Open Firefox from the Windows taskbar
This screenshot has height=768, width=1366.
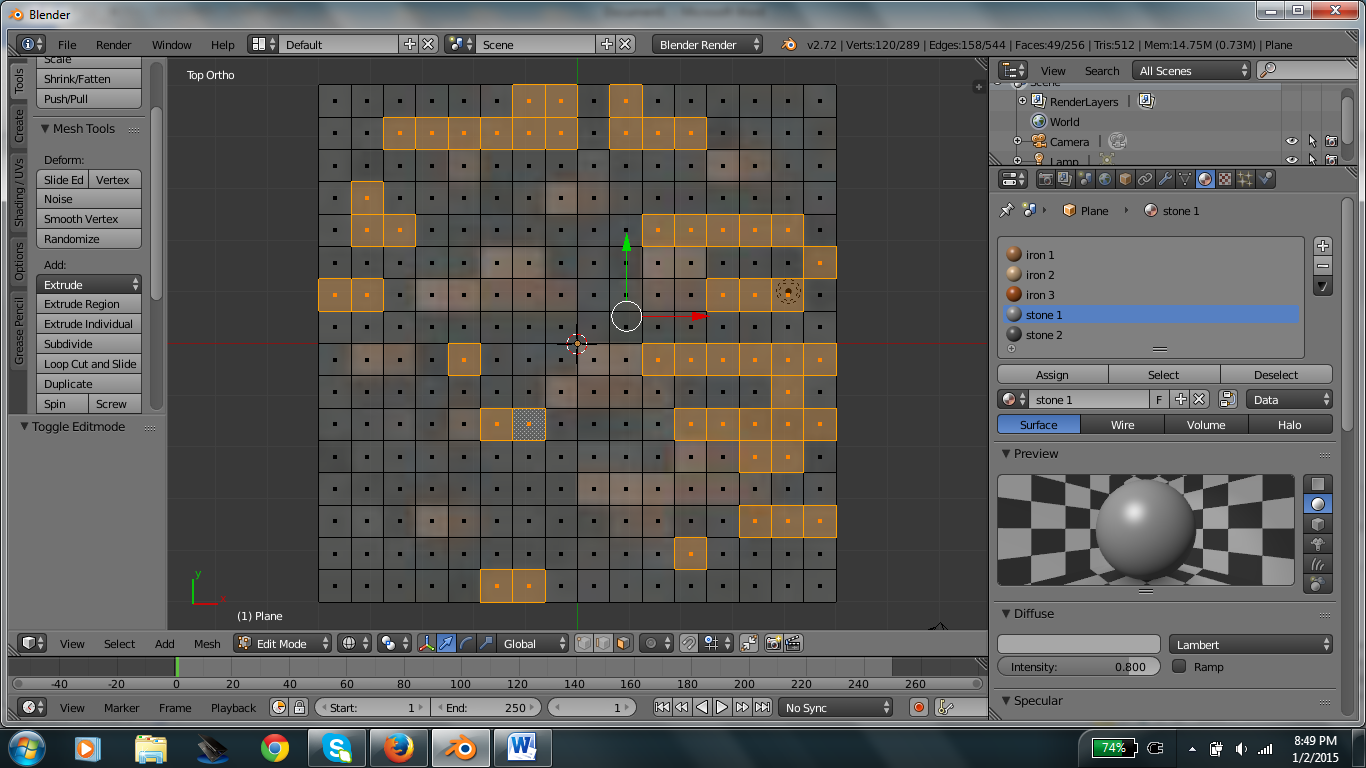pyautogui.click(x=398, y=747)
